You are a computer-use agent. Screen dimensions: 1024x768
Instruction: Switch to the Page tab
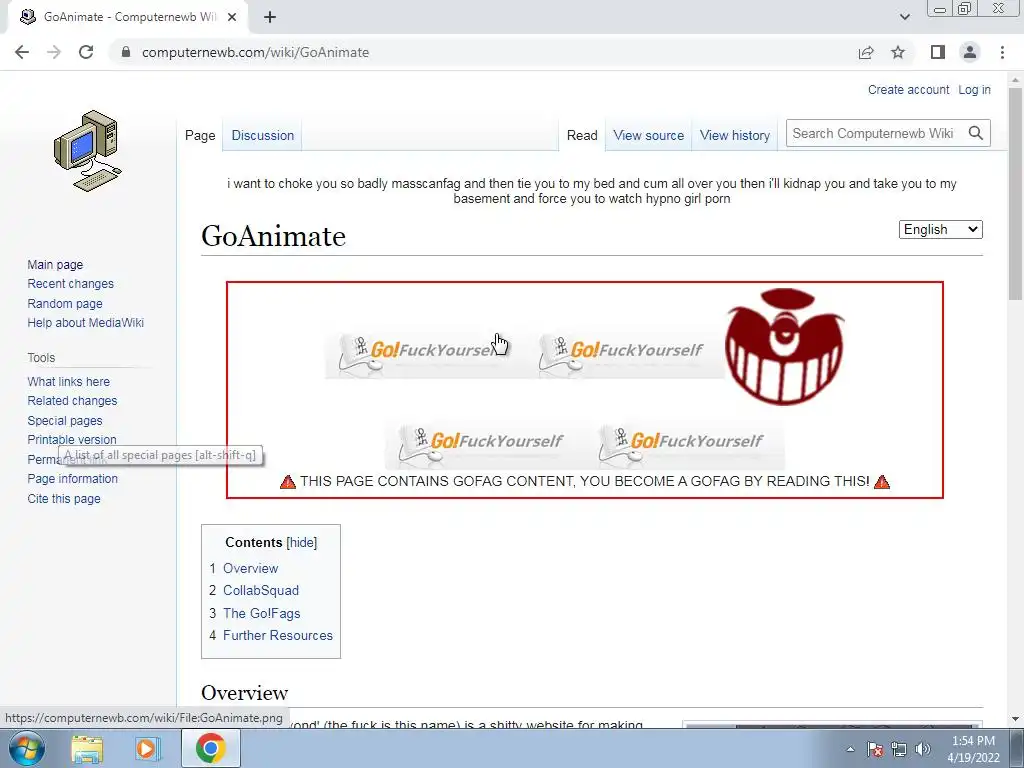point(200,135)
